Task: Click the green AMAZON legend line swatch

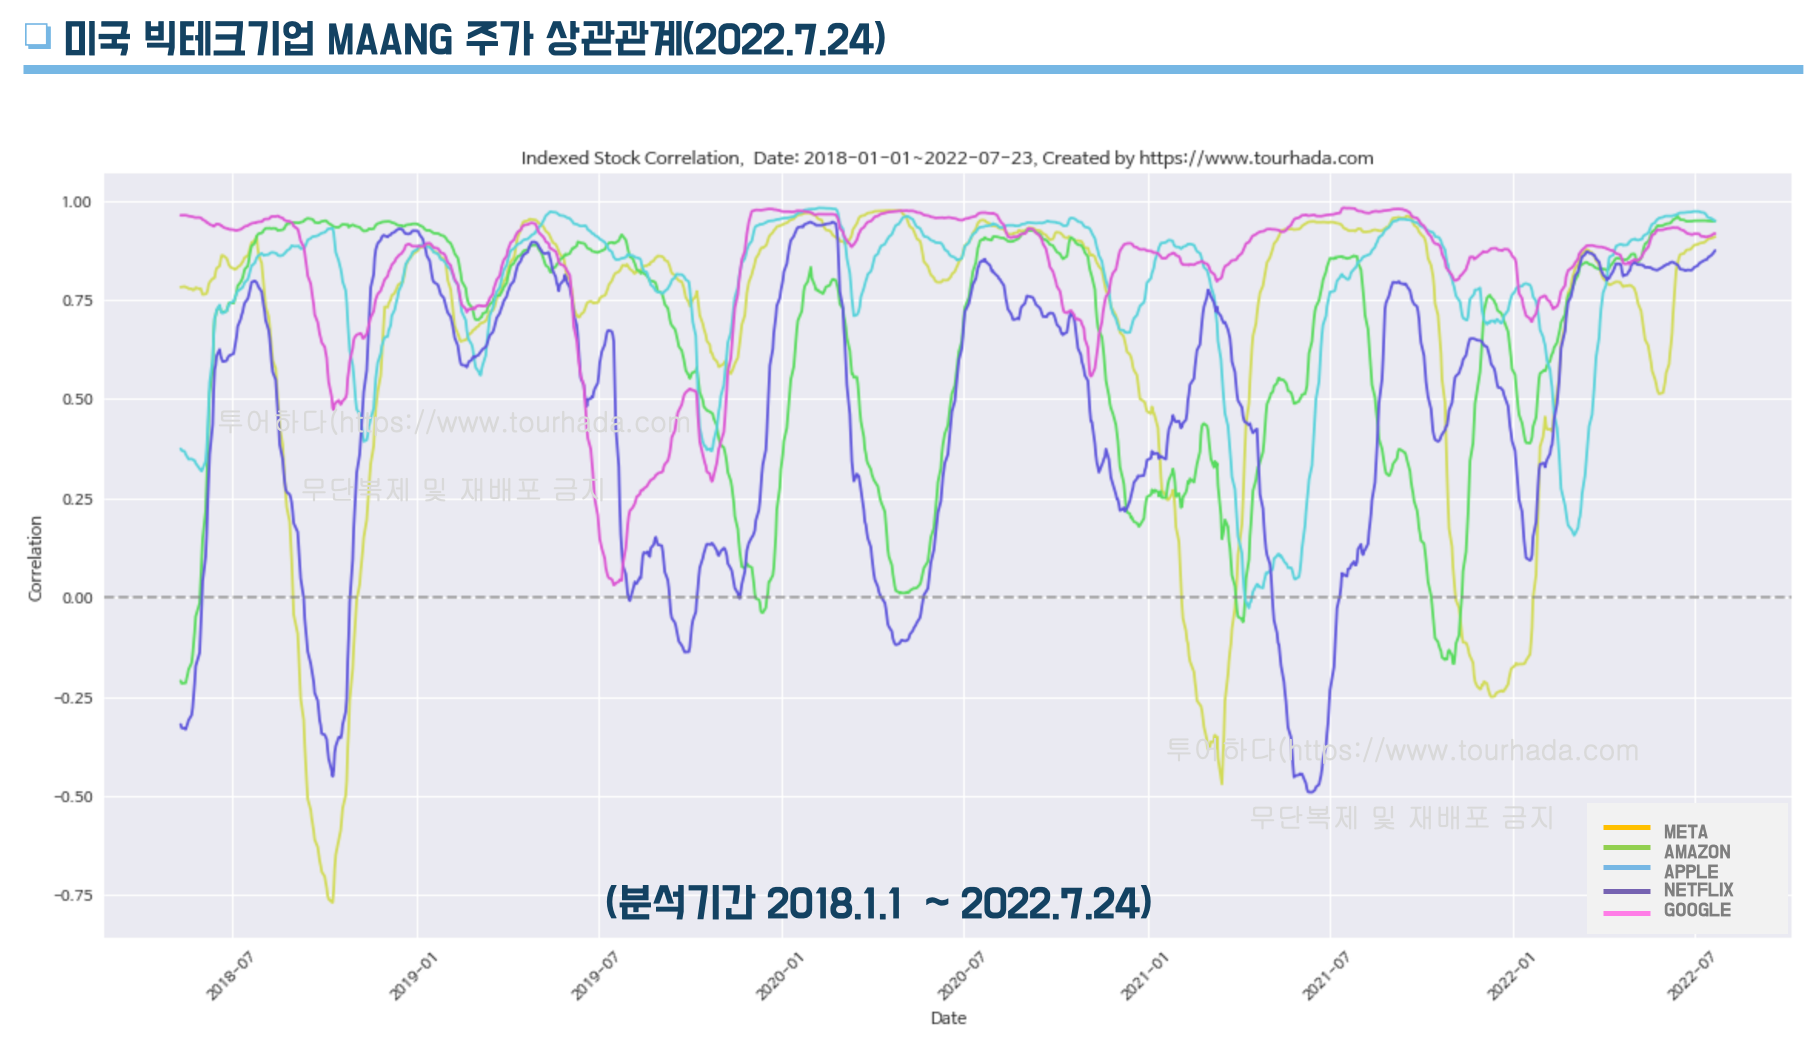Action: pos(1626,848)
